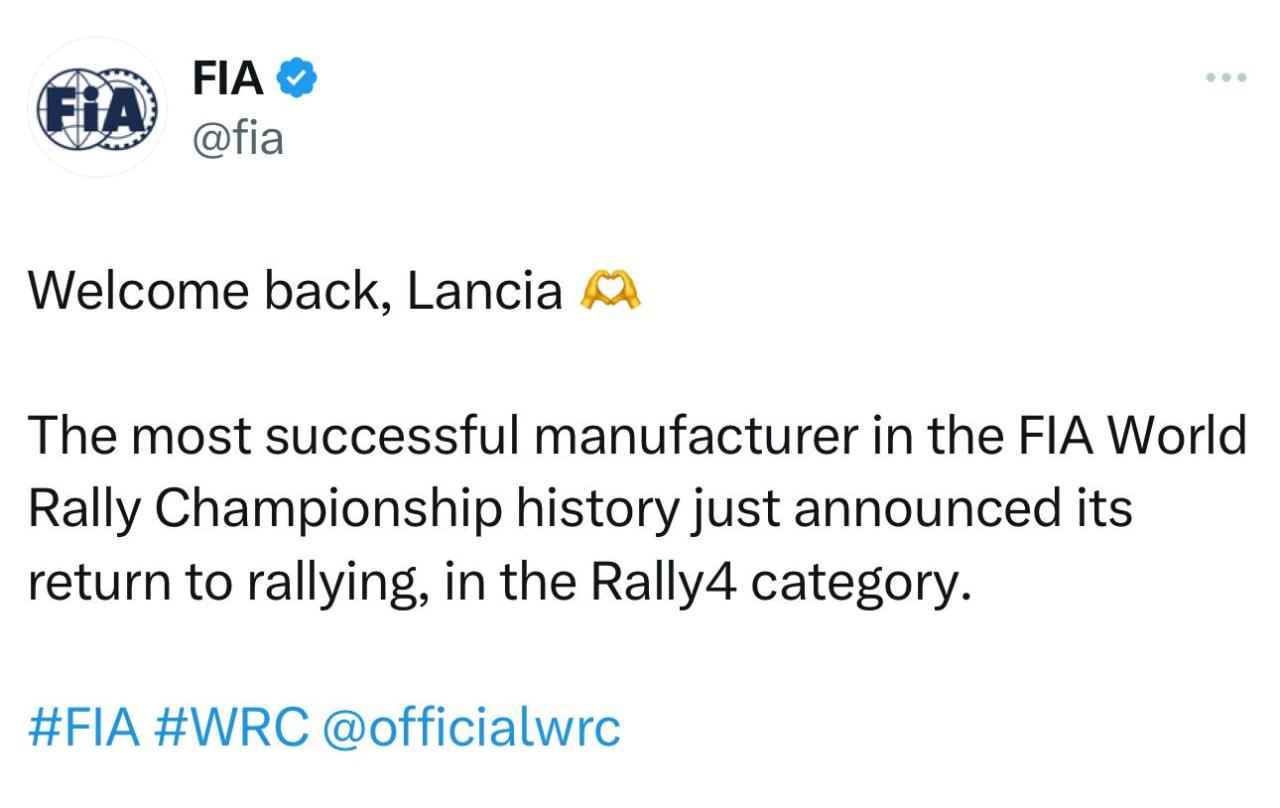Click the "Welcome back, Lancia" text

pyautogui.click(x=295, y=291)
